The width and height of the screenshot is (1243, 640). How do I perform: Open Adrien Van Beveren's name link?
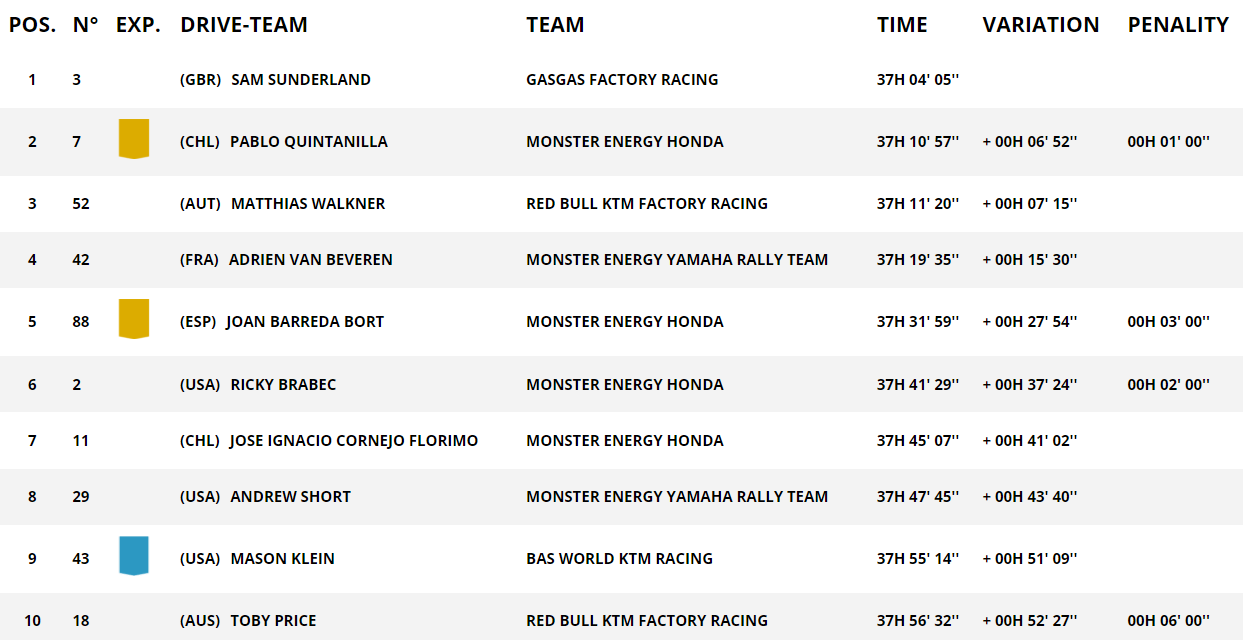click(x=310, y=260)
